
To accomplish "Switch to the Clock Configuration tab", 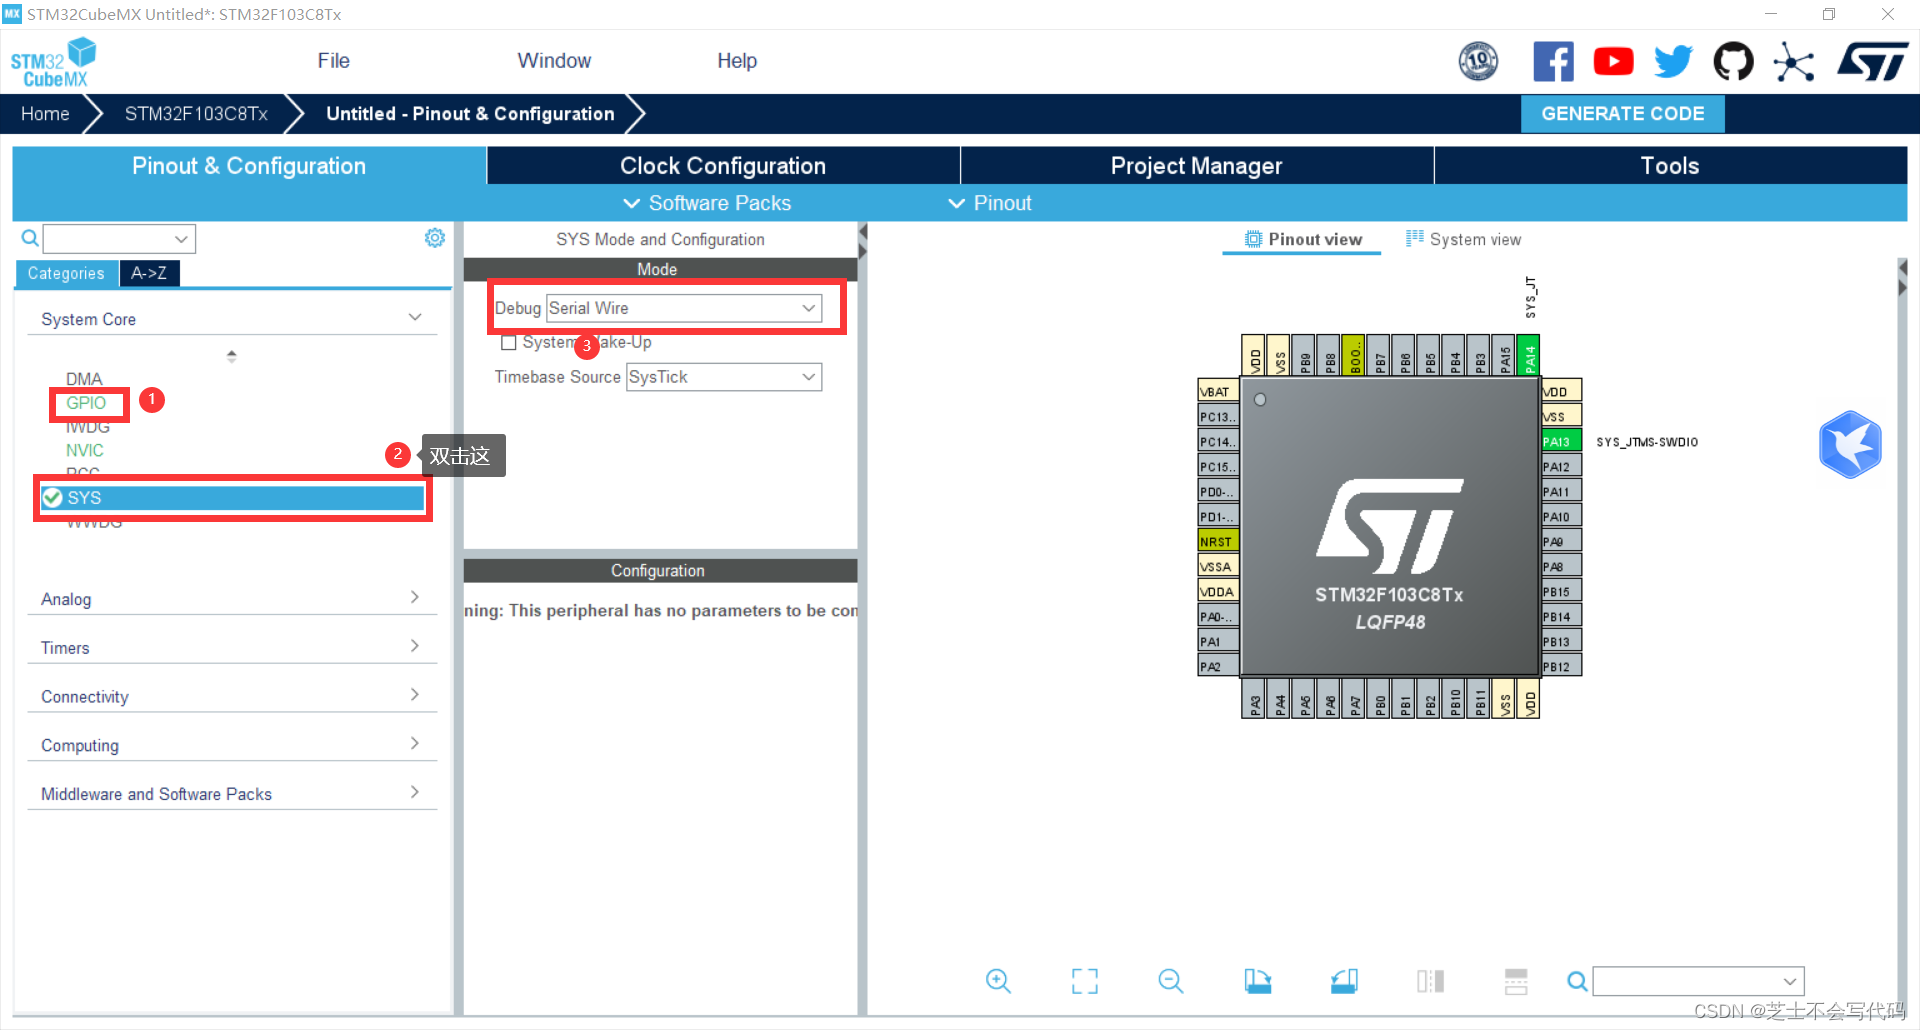I will (723, 166).
